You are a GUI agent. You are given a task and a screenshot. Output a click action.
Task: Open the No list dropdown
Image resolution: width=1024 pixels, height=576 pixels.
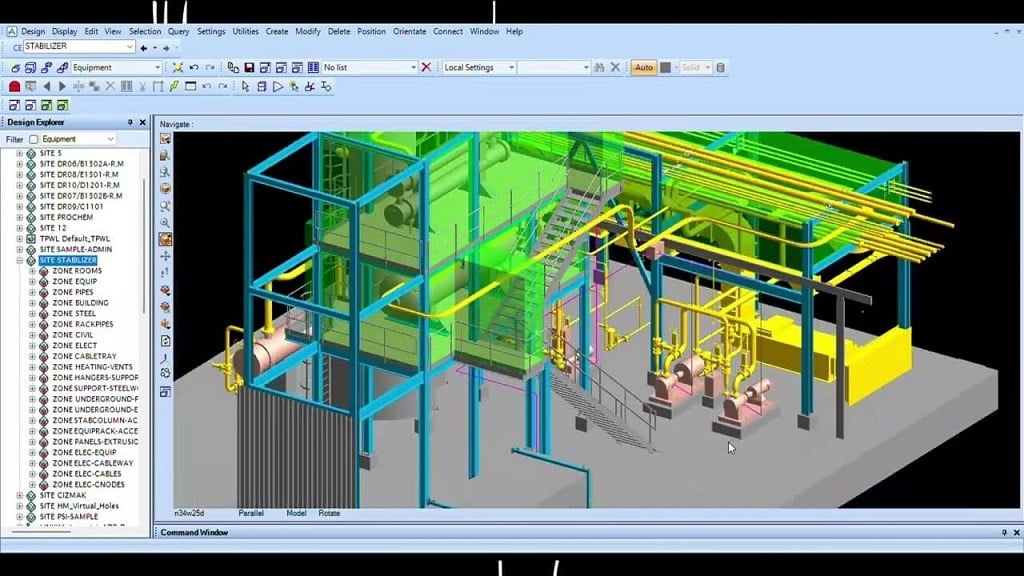414,66
